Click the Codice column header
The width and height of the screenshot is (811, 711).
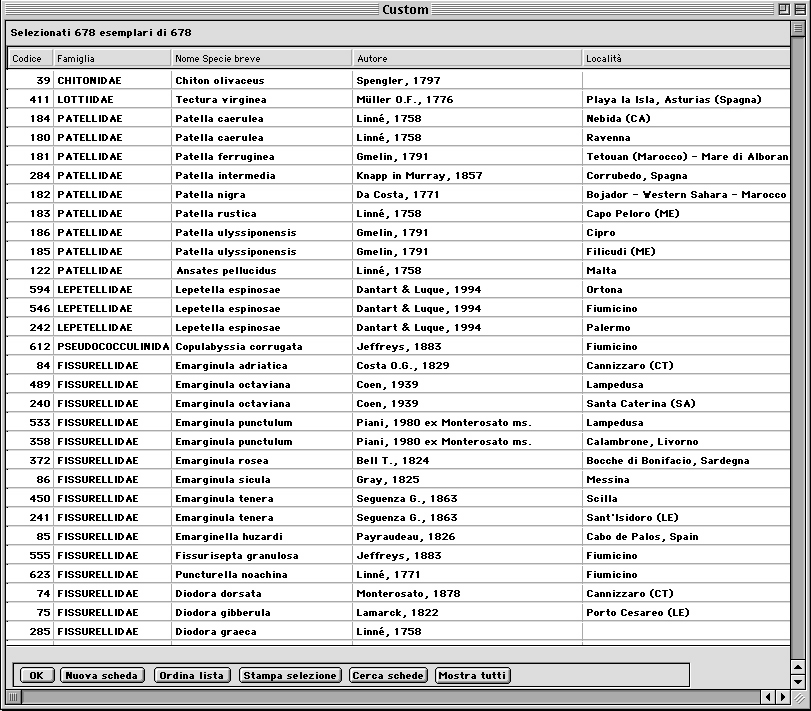pos(27,59)
